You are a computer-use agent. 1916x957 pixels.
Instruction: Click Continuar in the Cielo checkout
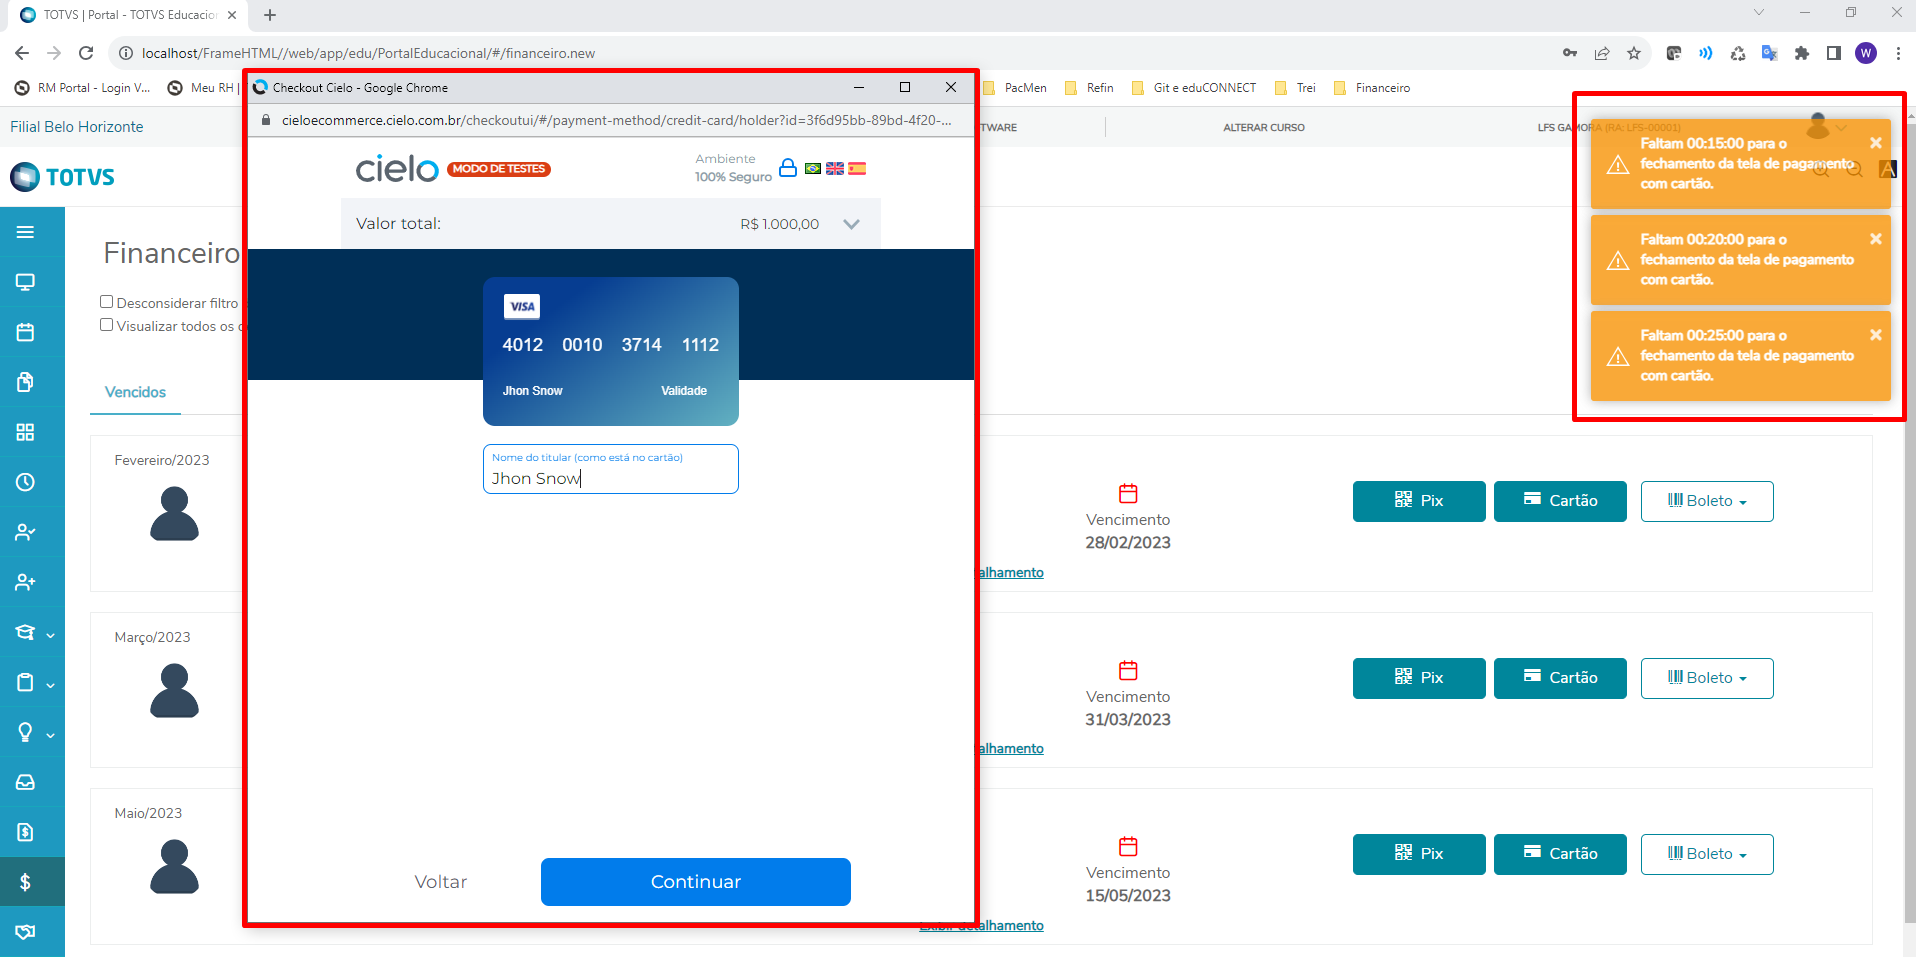point(696,882)
